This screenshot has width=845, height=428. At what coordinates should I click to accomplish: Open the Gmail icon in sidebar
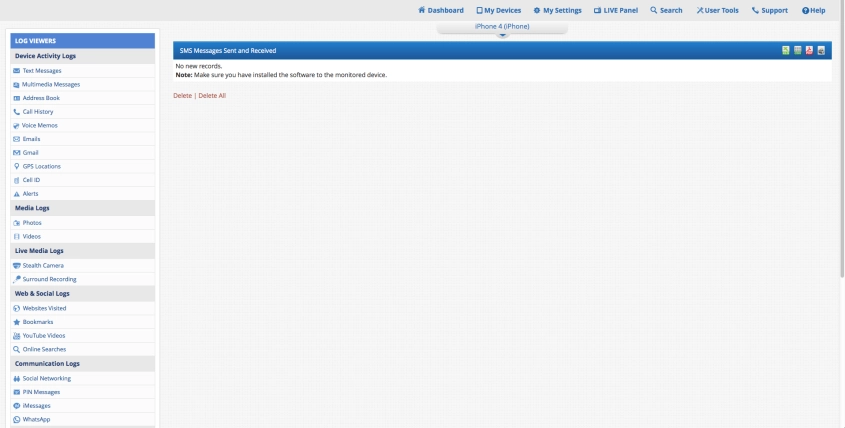pyautogui.click(x=17, y=153)
